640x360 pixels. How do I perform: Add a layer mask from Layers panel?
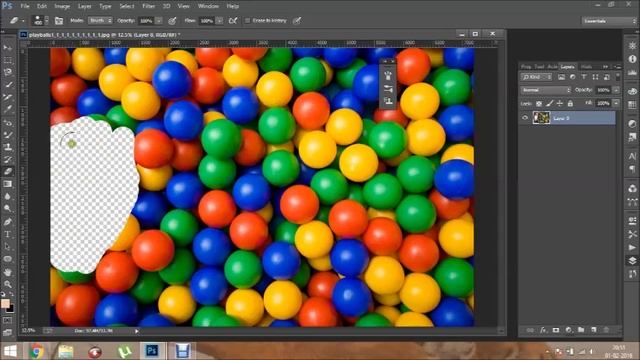[x=556, y=330]
